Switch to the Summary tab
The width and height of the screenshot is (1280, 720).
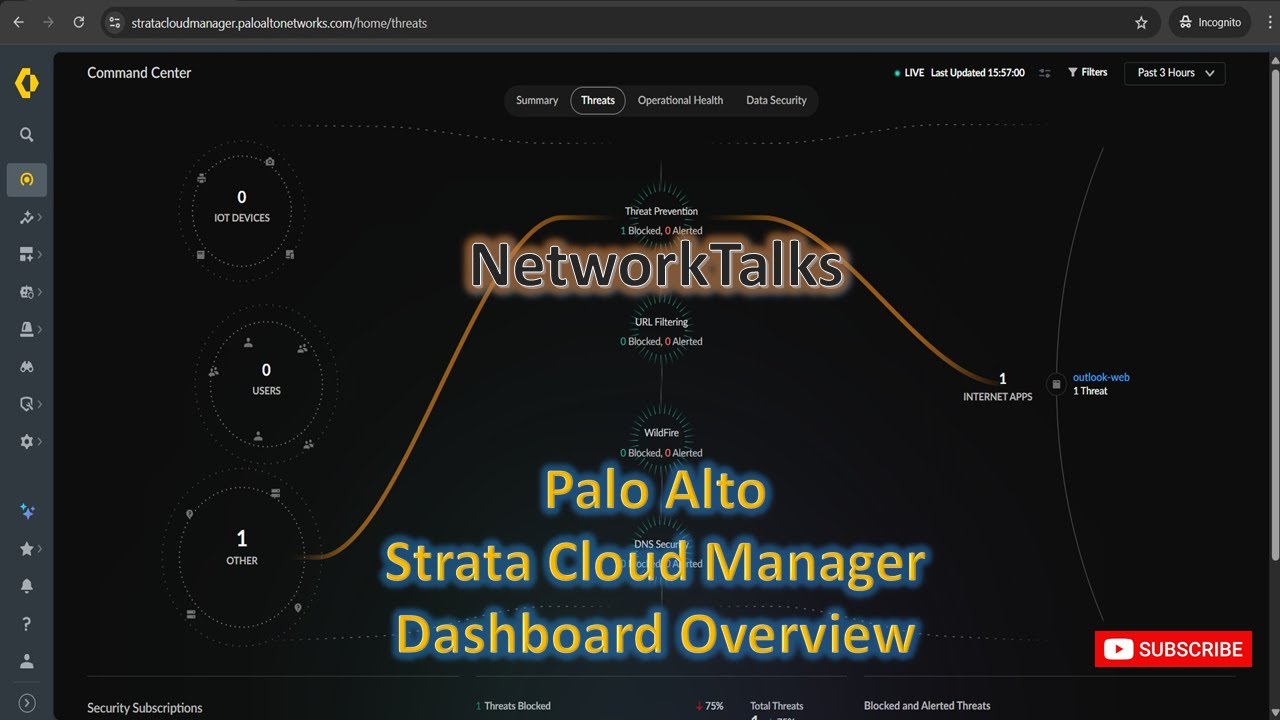click(x=537, y=100)
